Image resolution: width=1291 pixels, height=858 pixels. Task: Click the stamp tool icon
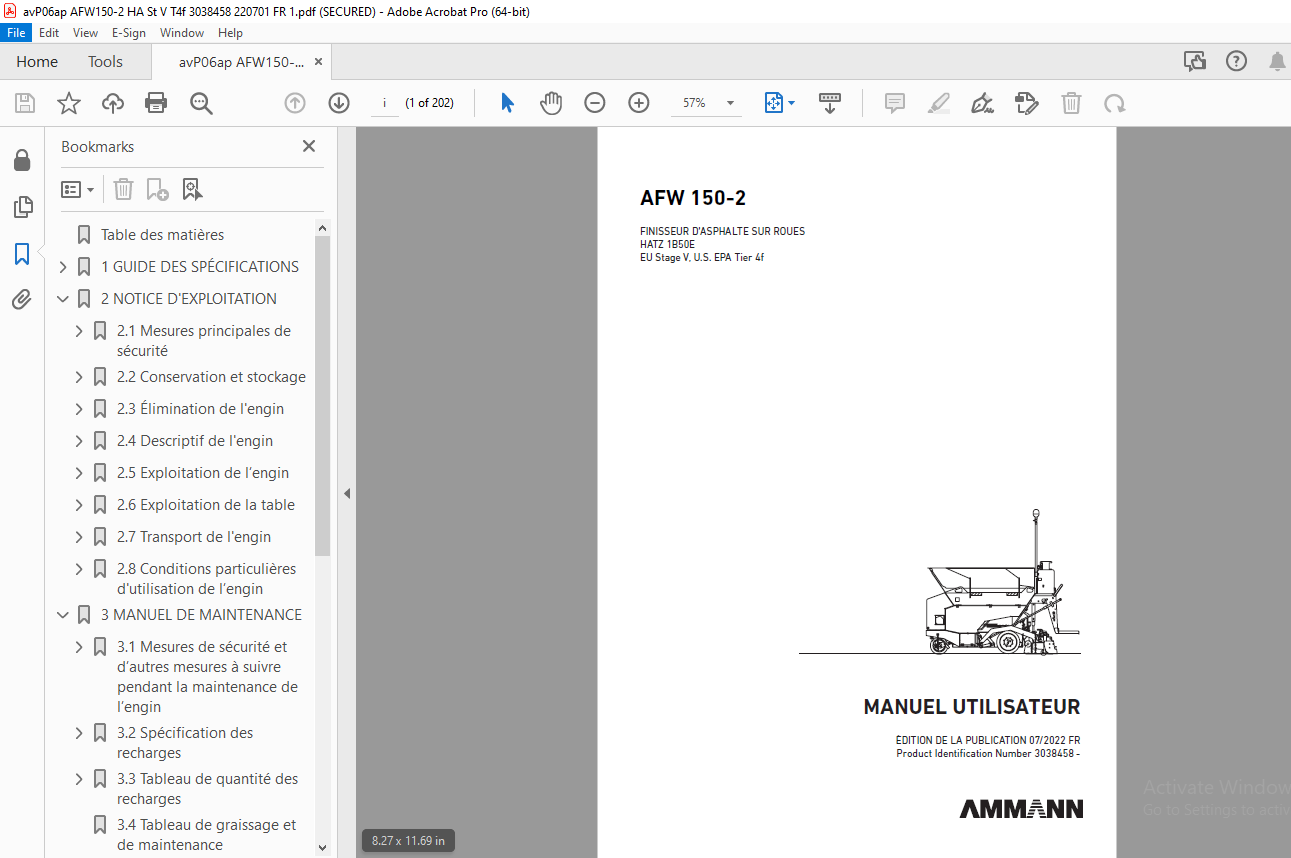[1026, 103]
